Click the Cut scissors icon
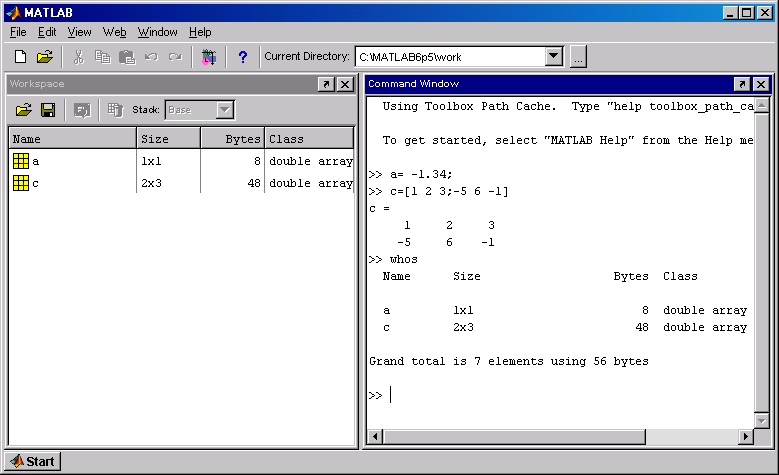The height and width of the screenshot is (475, 779). click(x=78, y=57)
